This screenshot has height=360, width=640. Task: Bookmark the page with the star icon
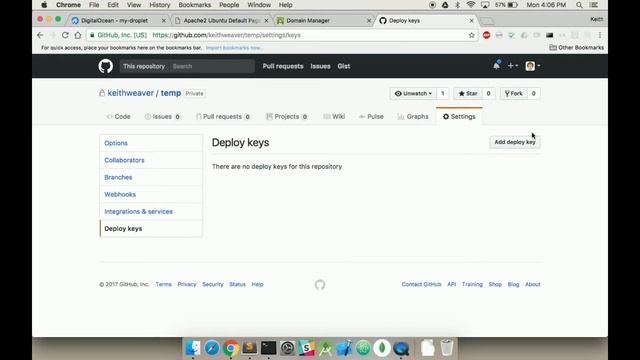(471, 35)
